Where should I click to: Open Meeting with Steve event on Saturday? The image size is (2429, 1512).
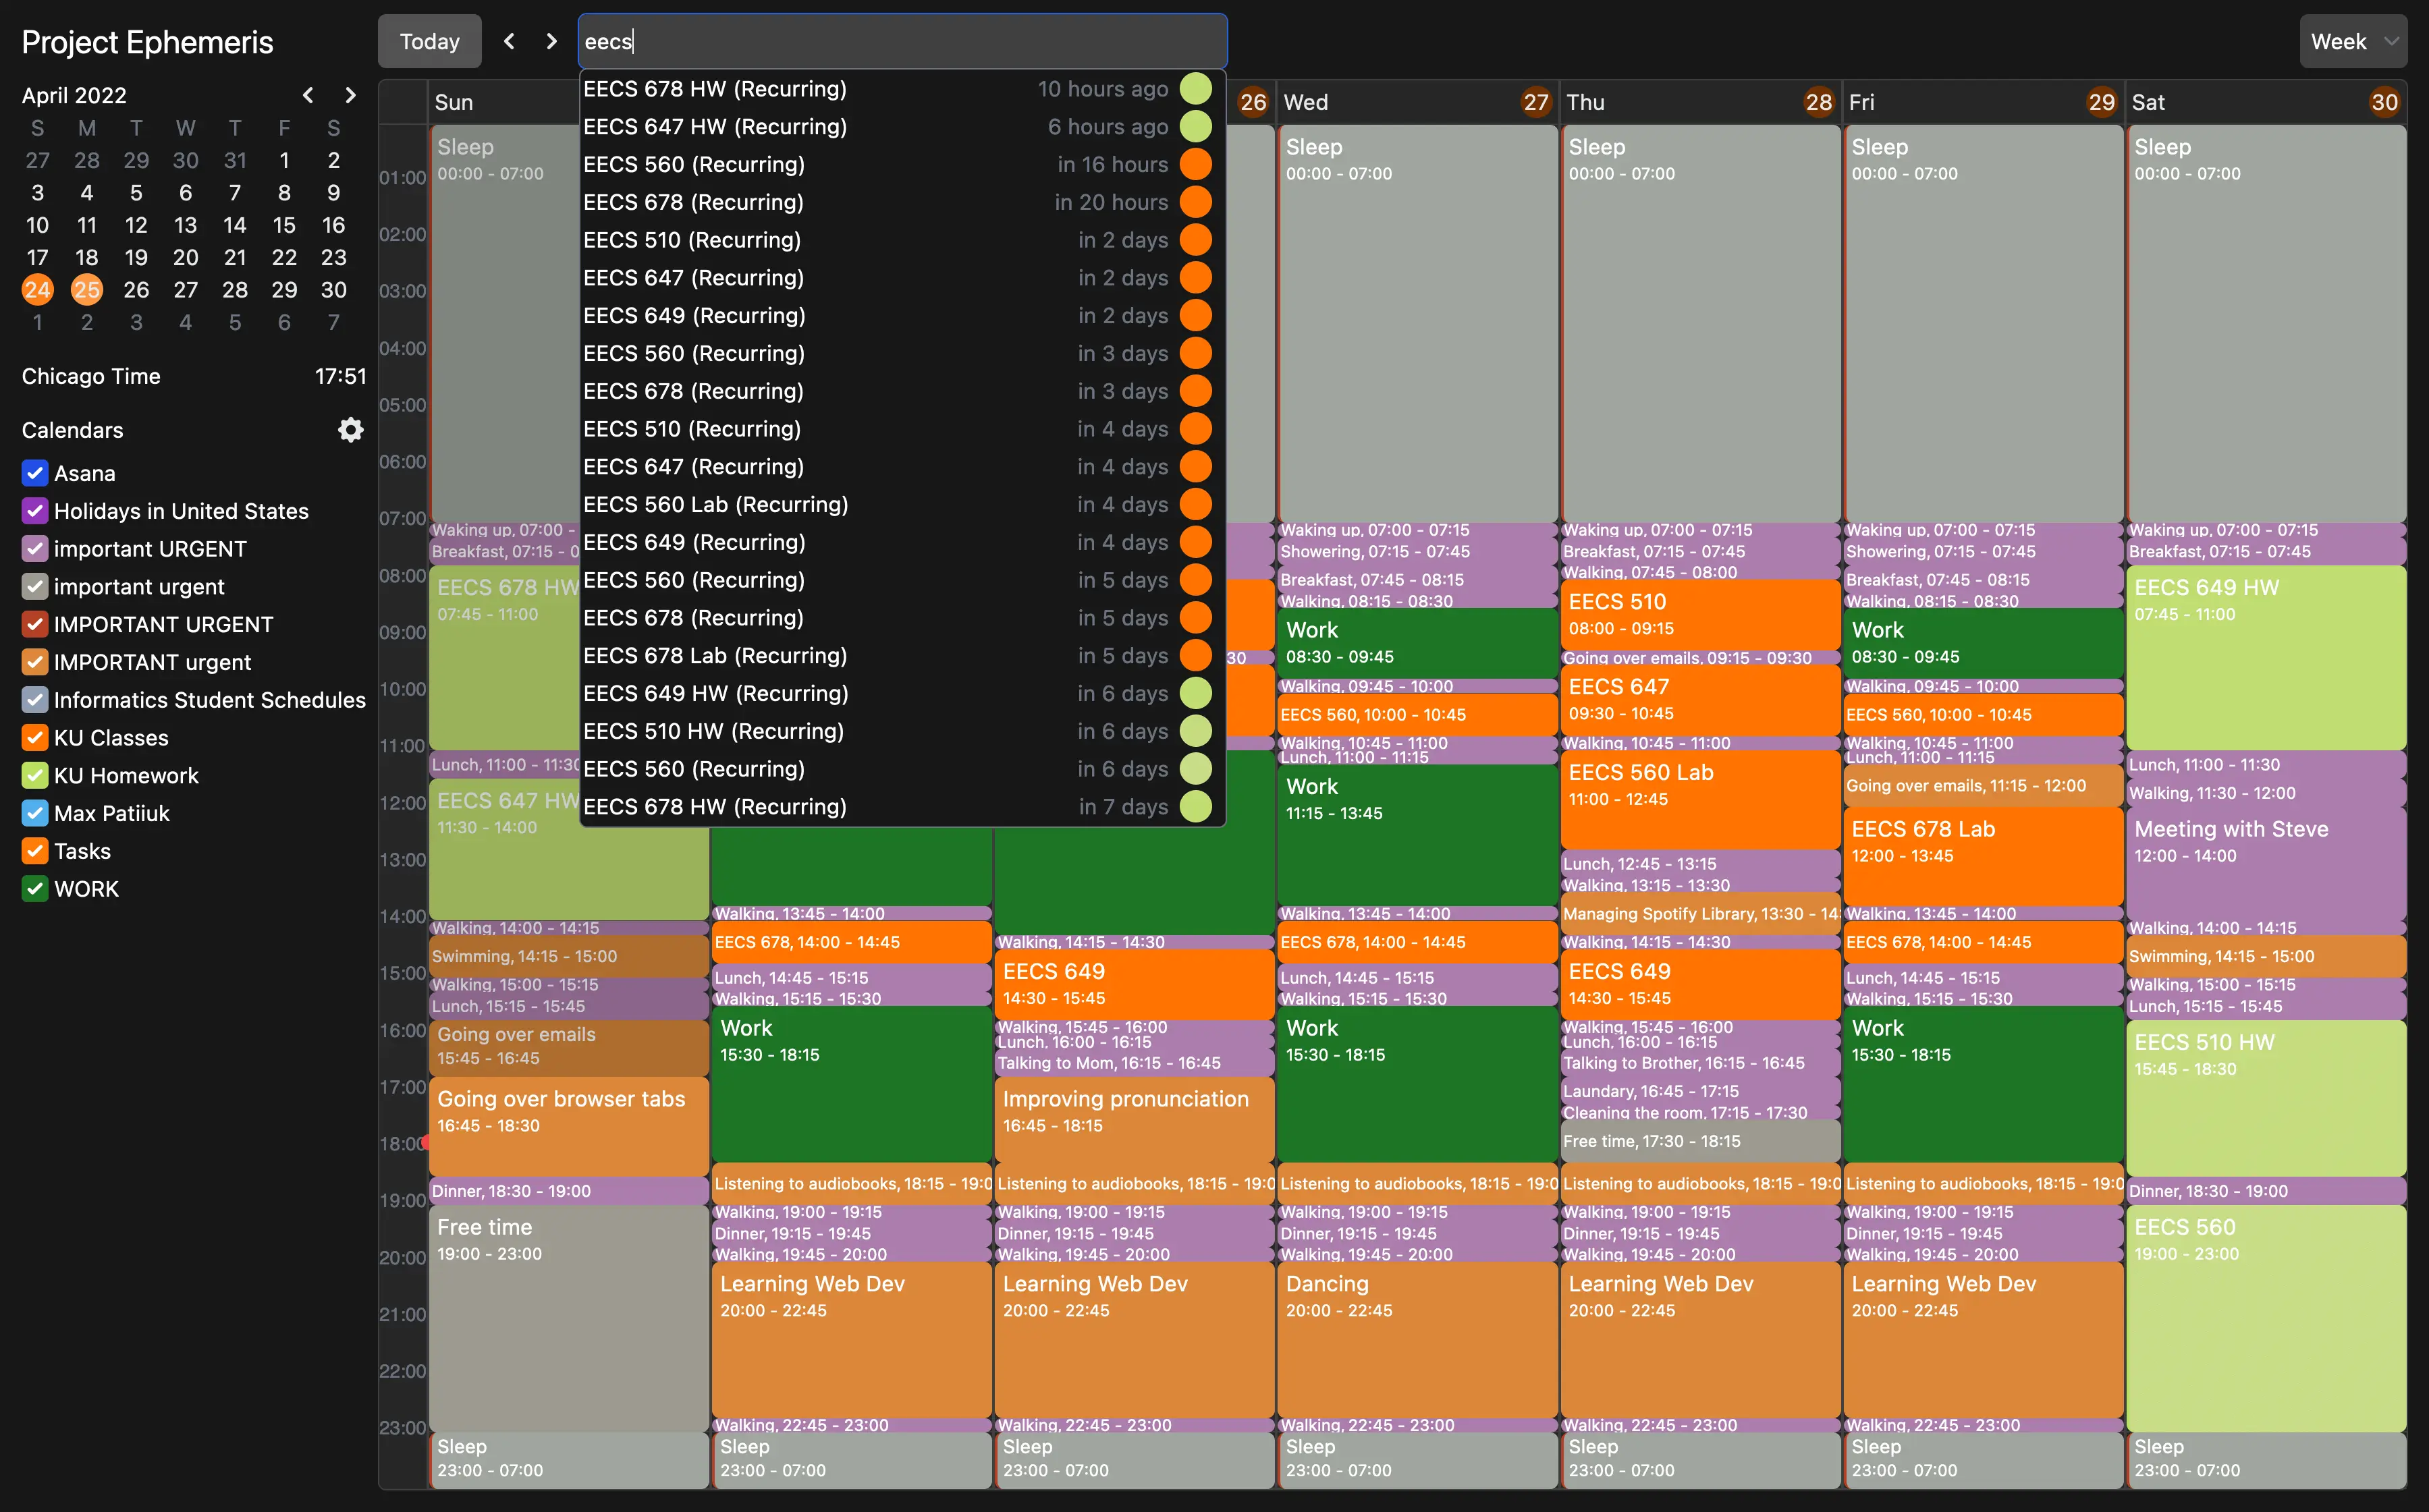[x=2264, y=860]
